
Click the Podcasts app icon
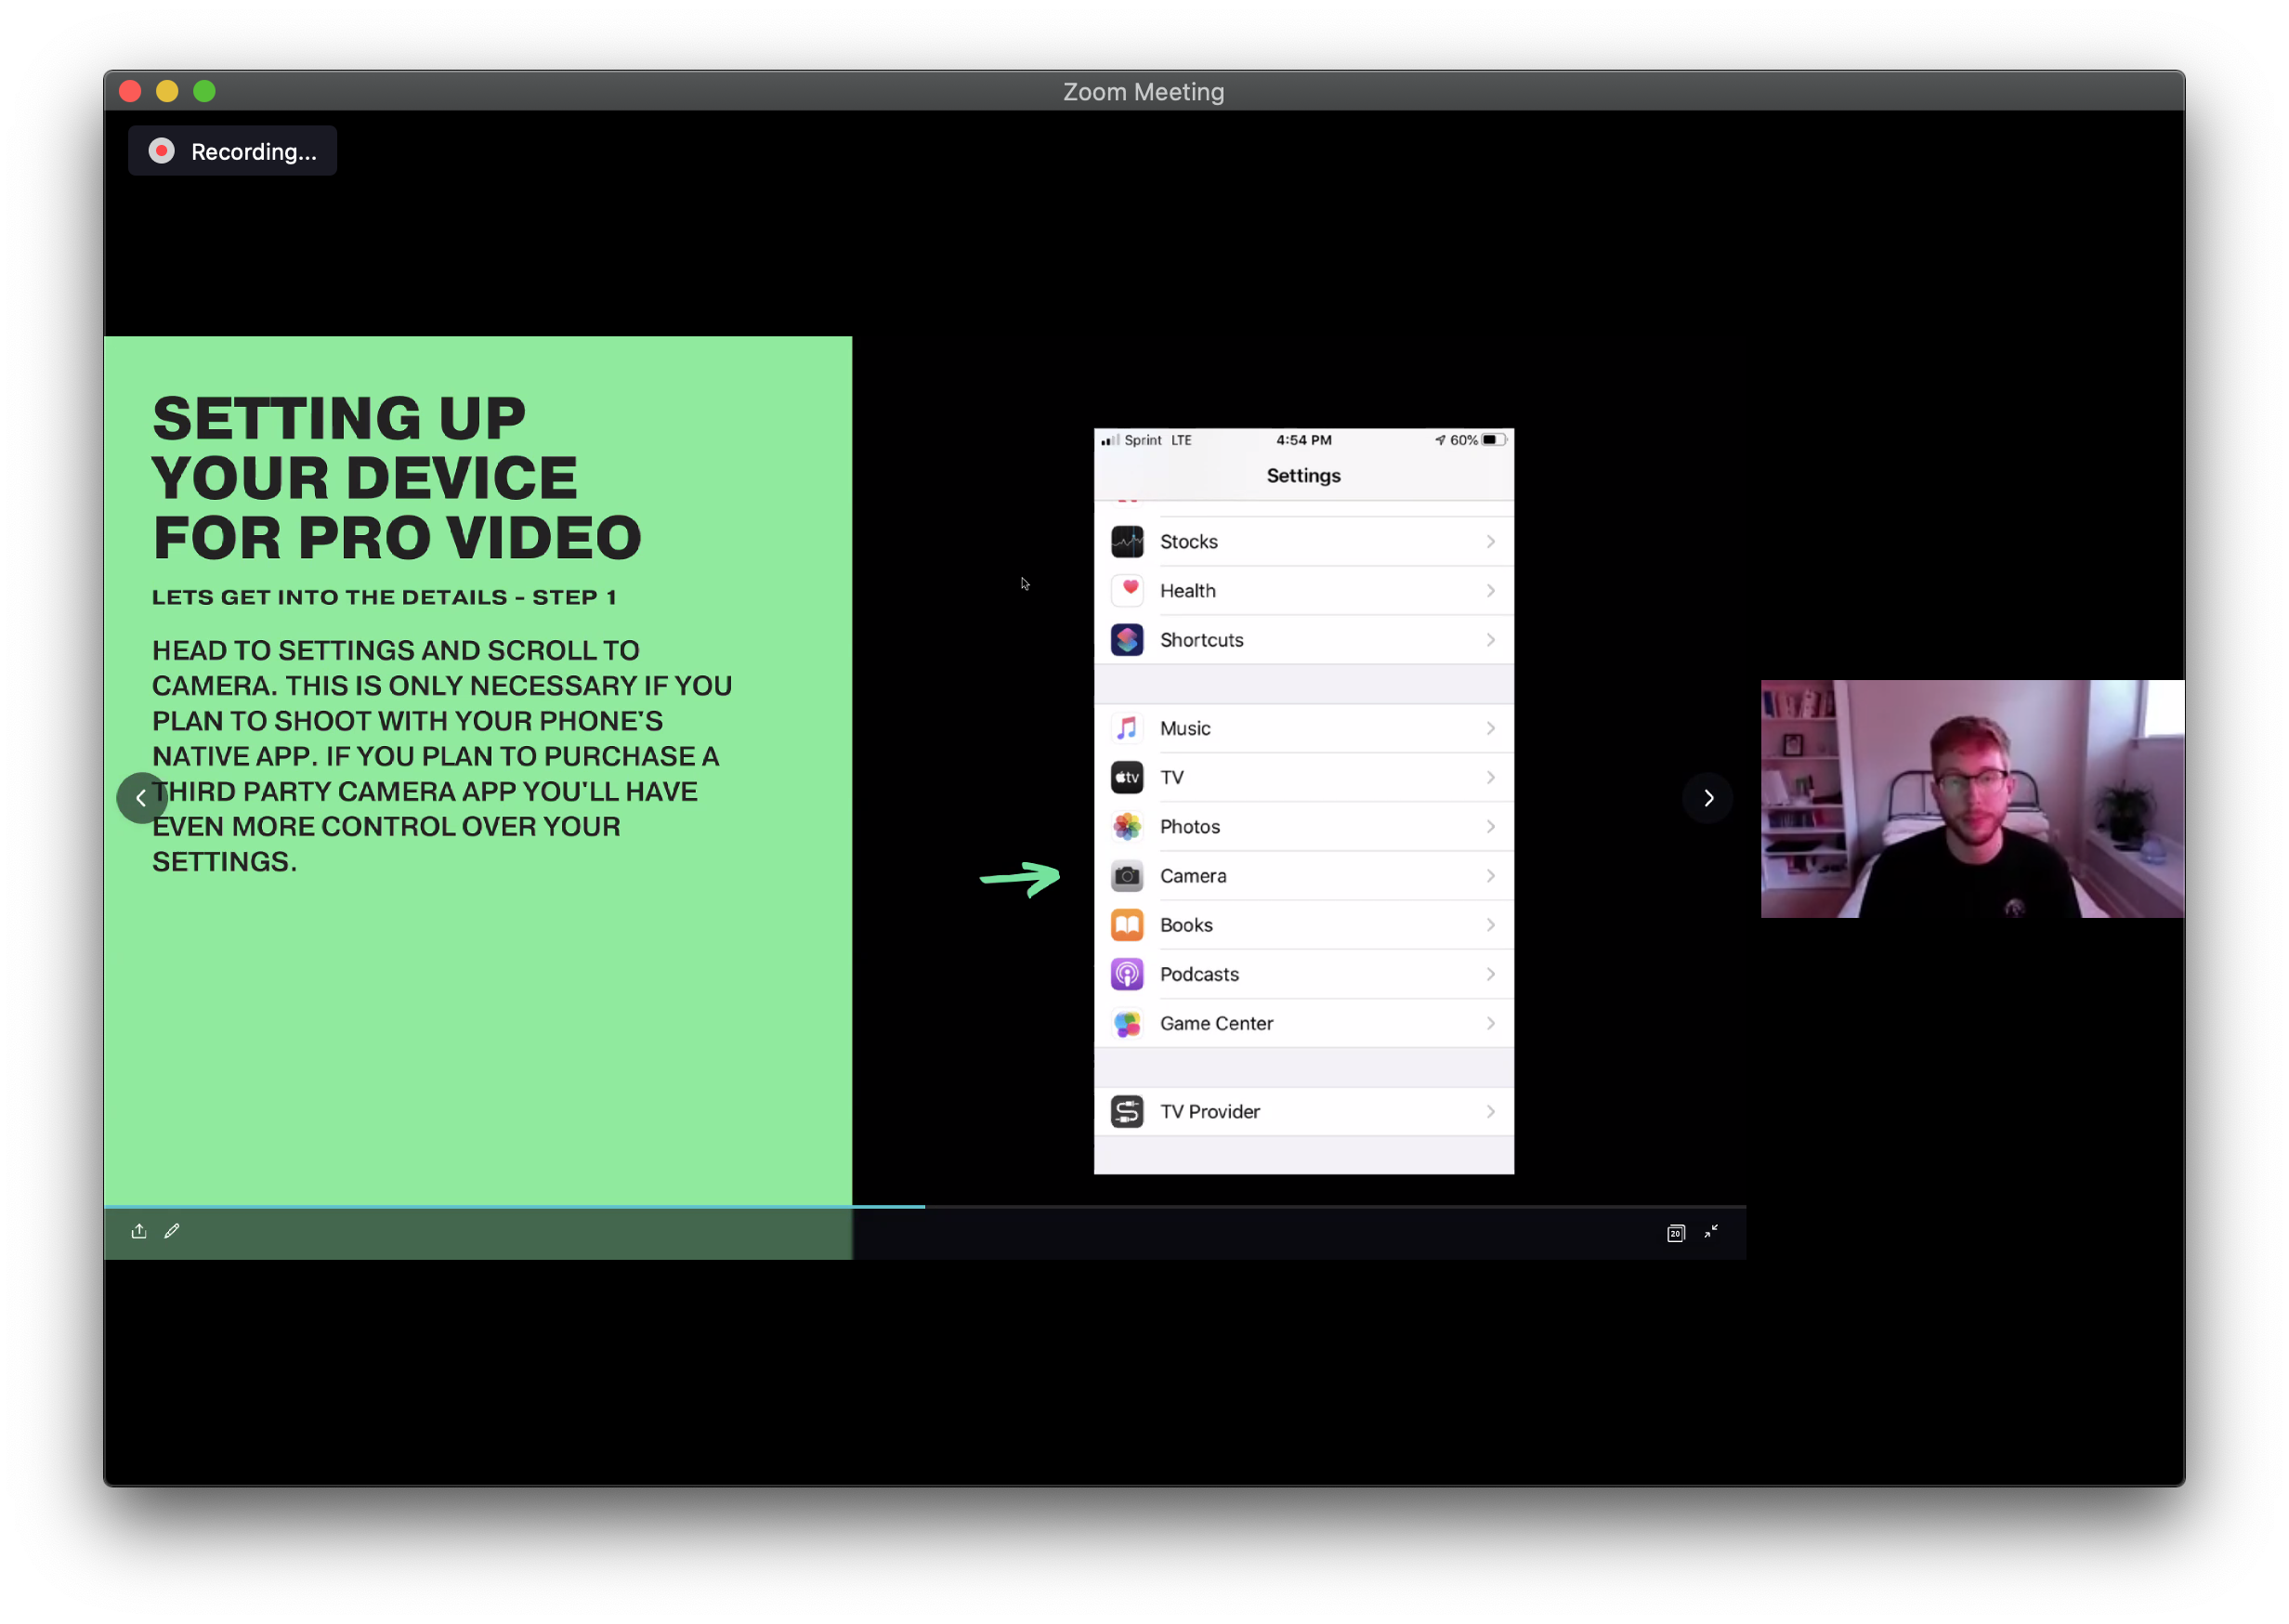coord(1127,974)
